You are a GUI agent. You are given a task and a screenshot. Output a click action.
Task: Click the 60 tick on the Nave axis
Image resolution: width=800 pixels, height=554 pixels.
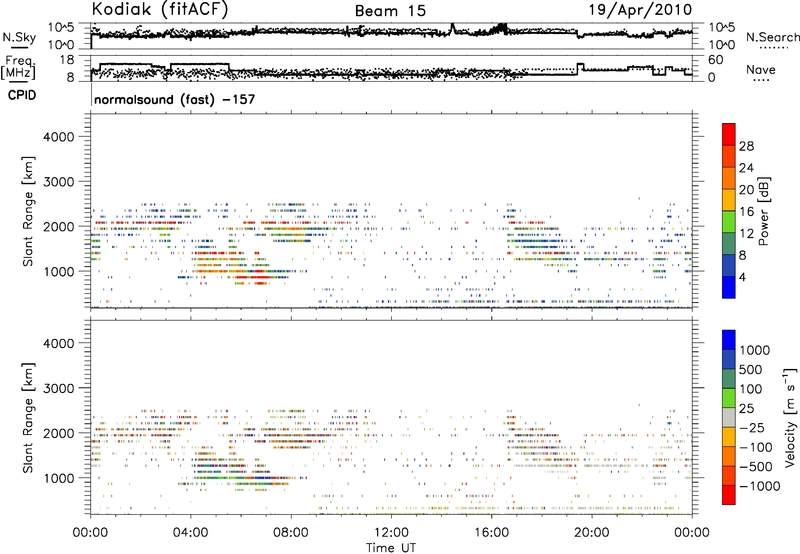tap(715, 60)
